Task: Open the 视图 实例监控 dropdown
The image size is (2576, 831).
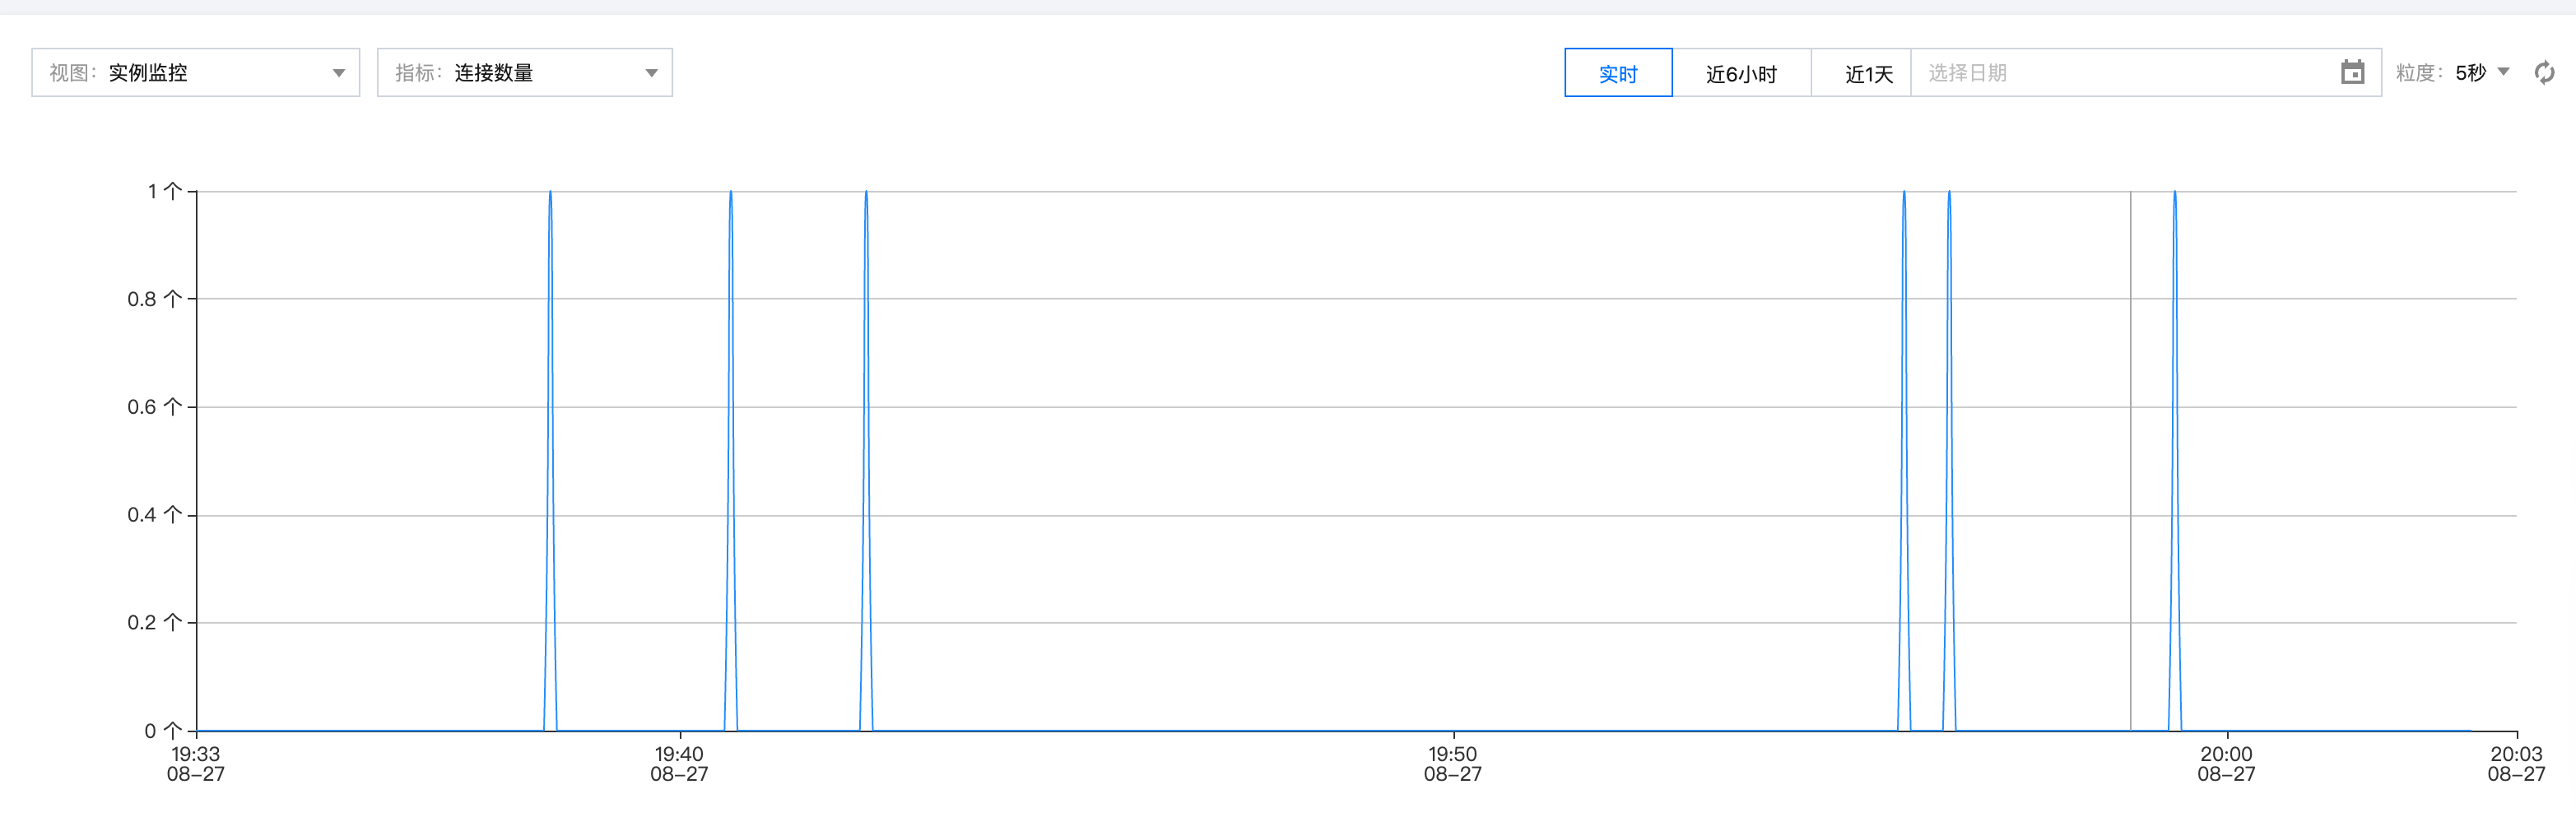Action: 195,73
